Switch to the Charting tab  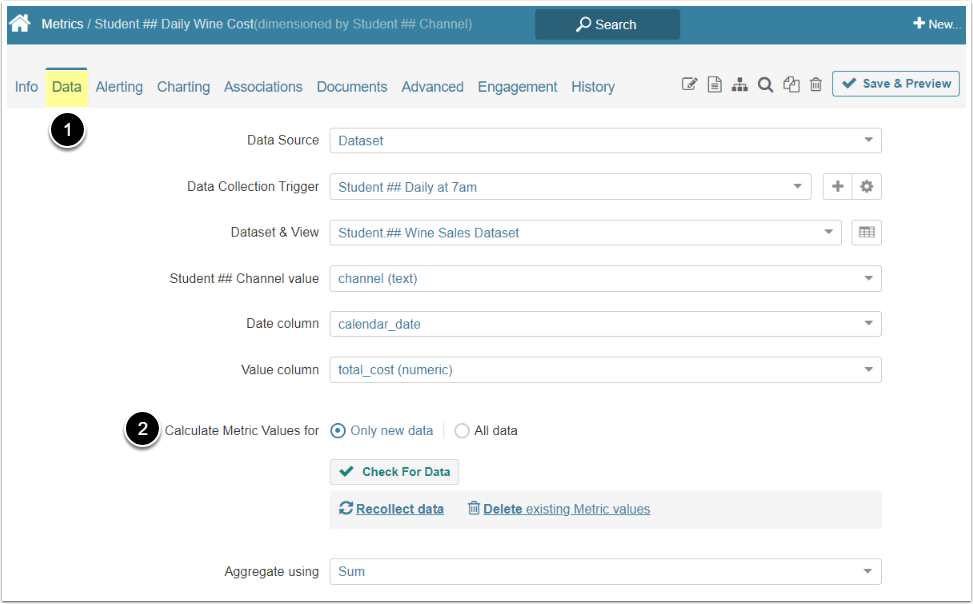[x=183, y=87]
